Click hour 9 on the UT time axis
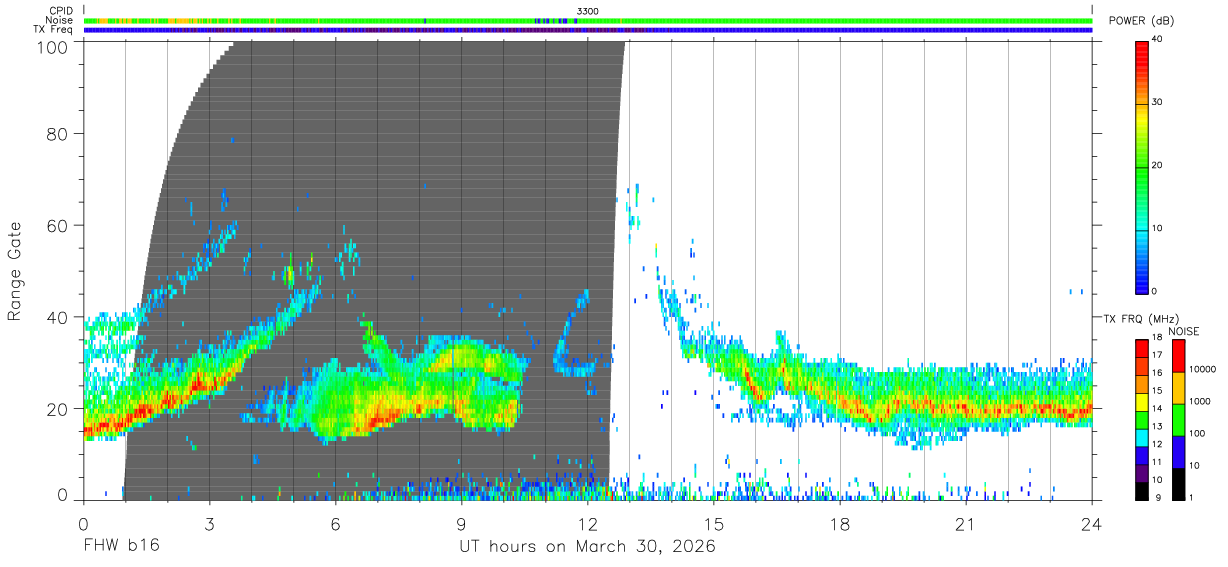 click(x=461, y=524)
